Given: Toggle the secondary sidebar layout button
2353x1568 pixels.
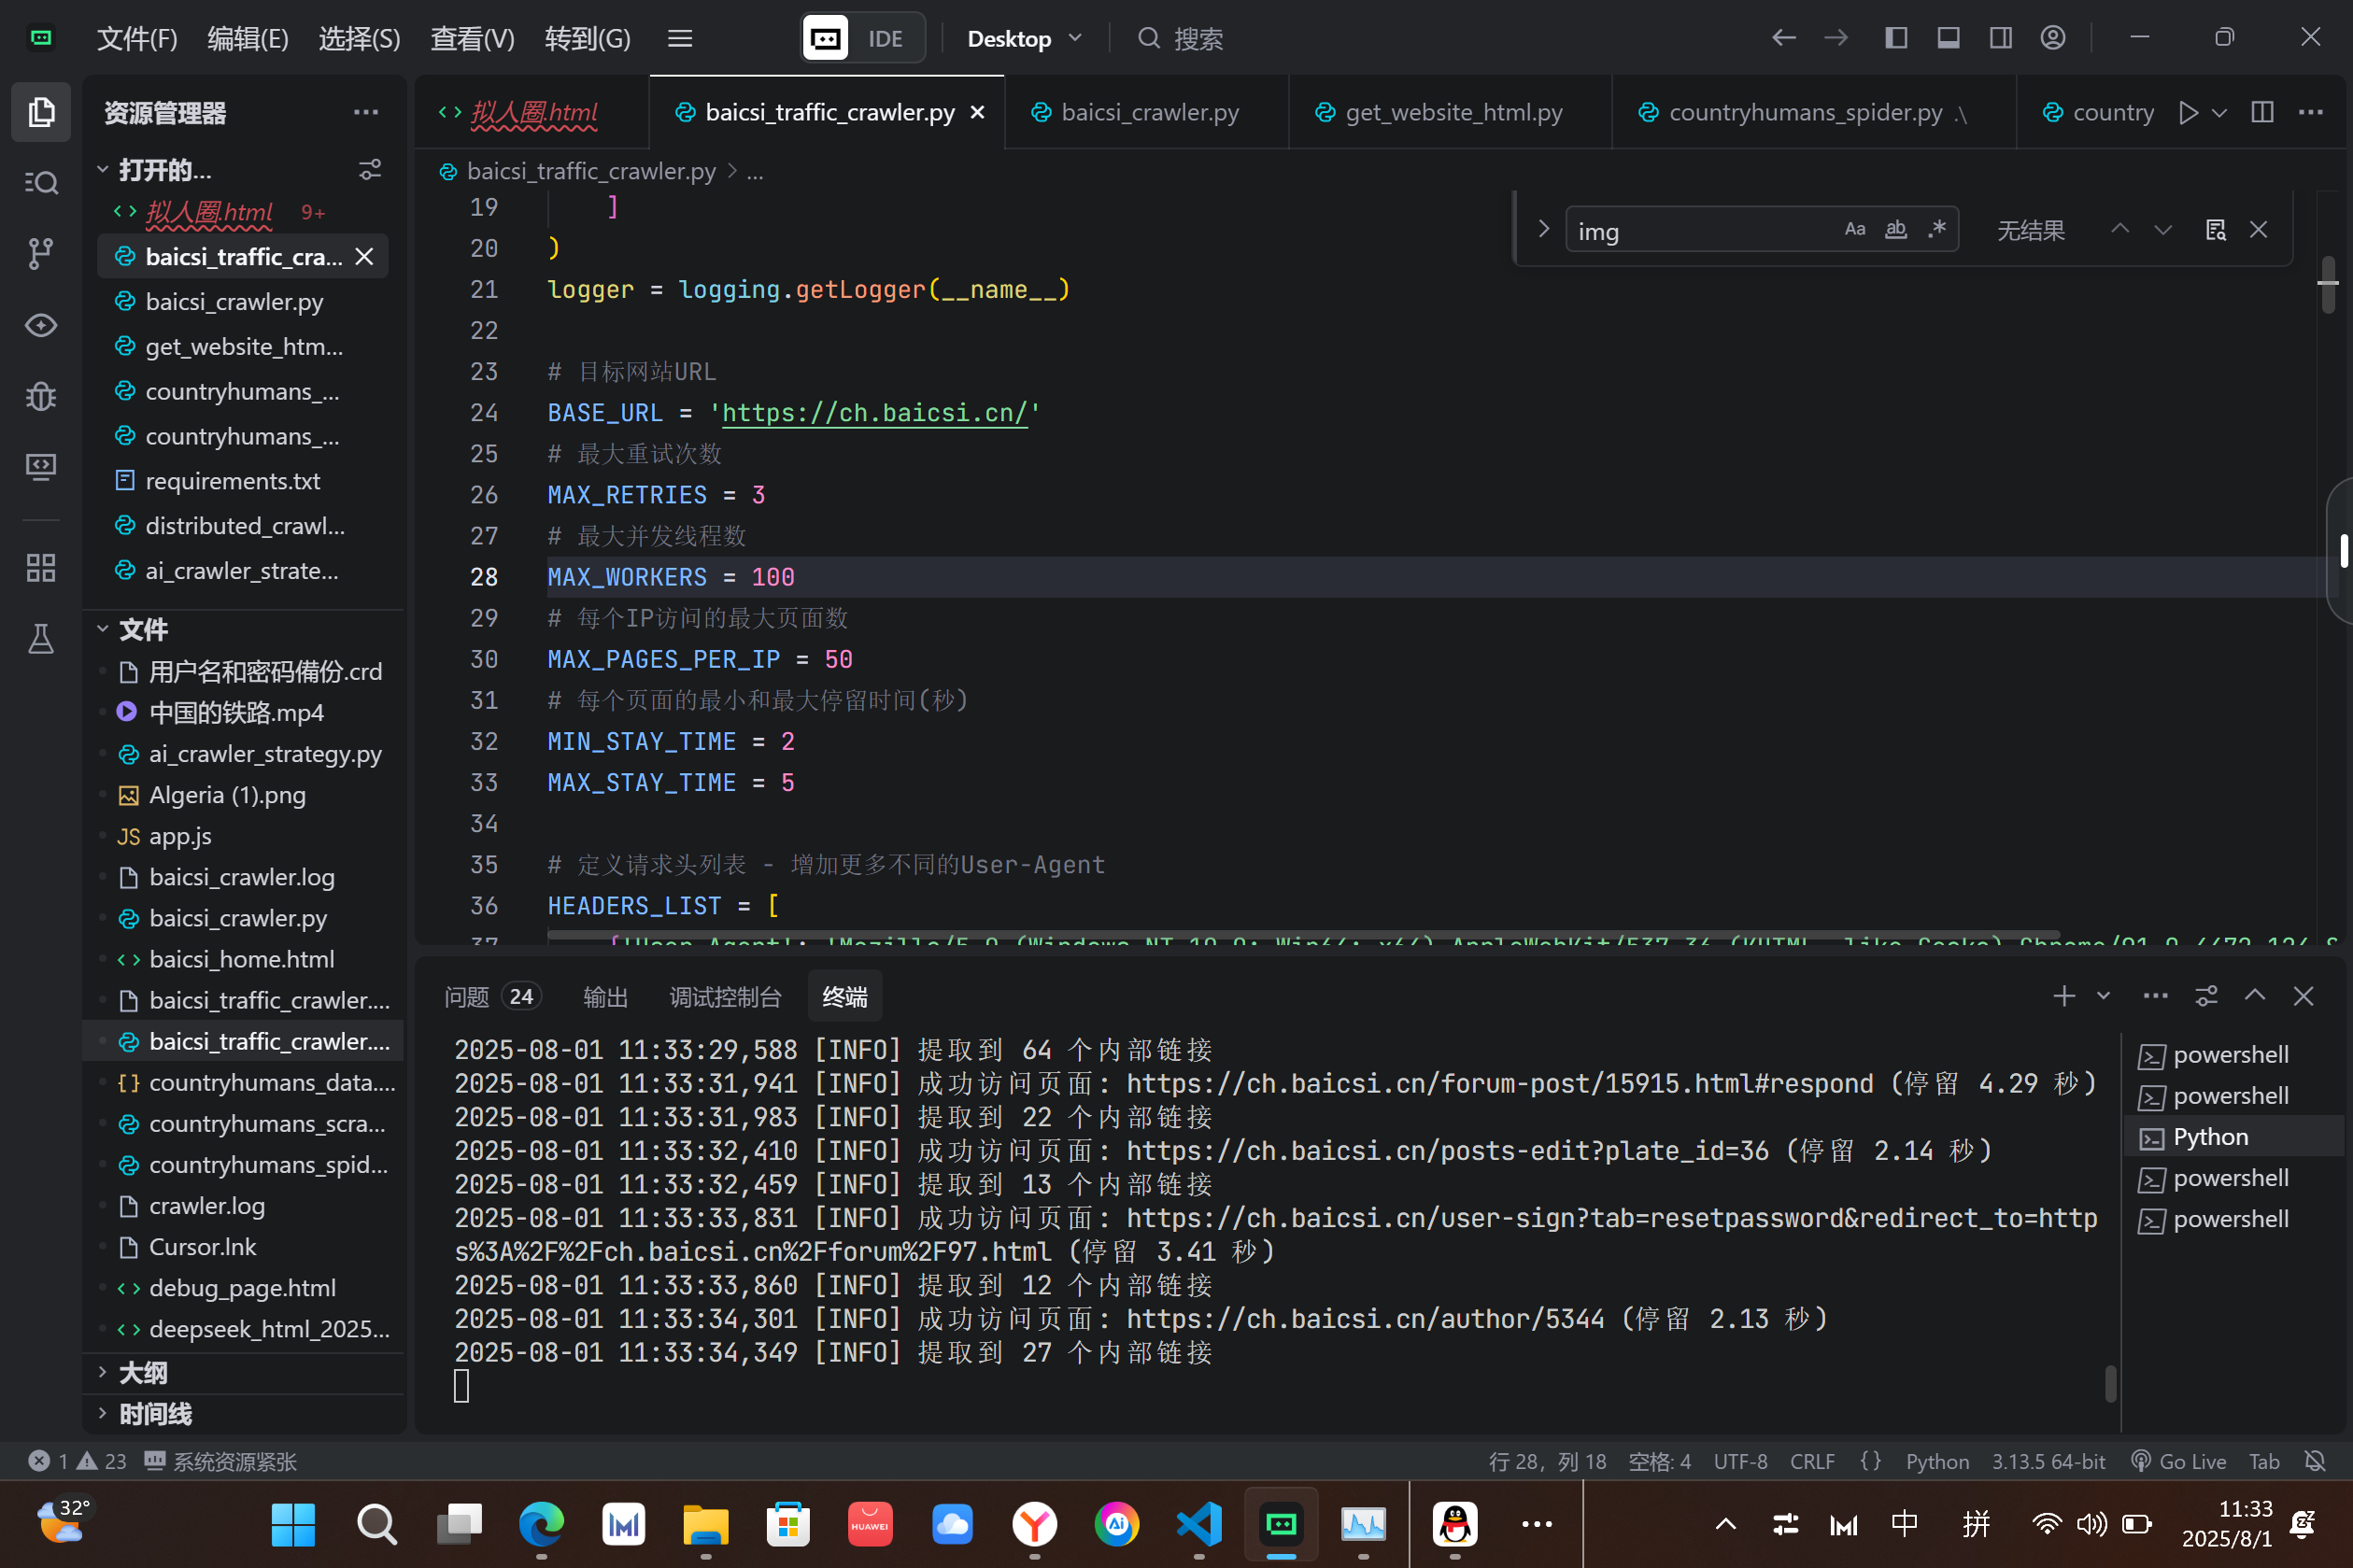Looking at the screenshot, I should click(x=2001, y=38).
